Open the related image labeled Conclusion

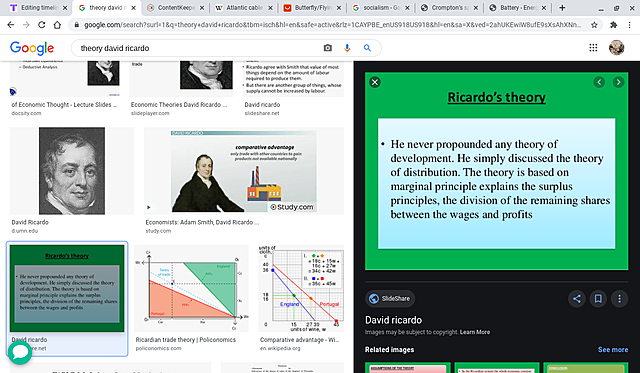pyautogui.click(x=585, y=367)
